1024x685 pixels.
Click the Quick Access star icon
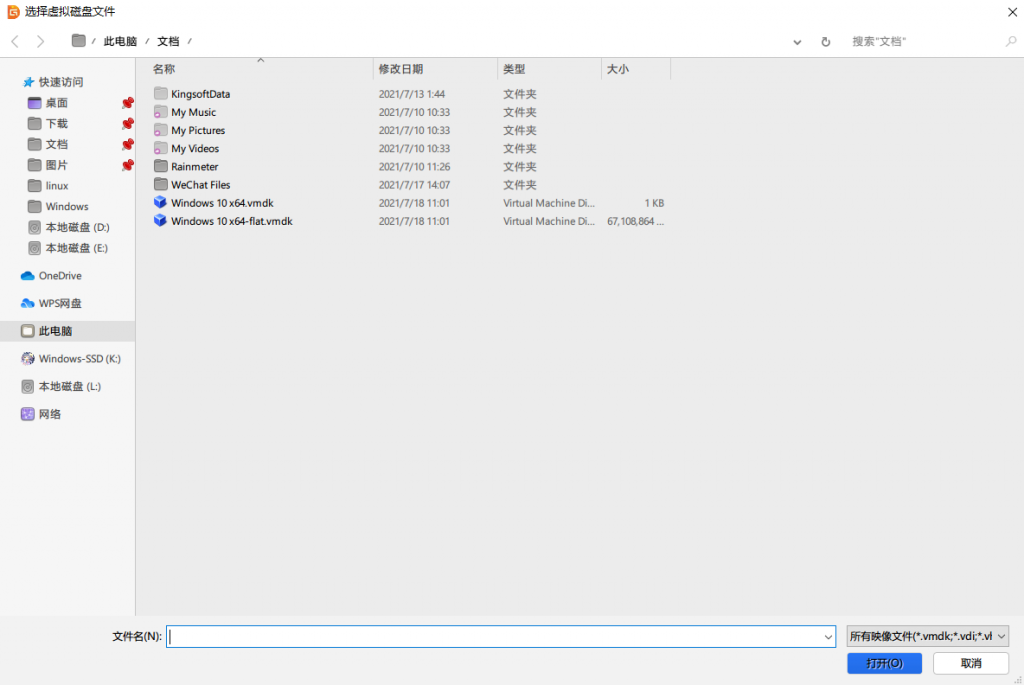[28, 82]
